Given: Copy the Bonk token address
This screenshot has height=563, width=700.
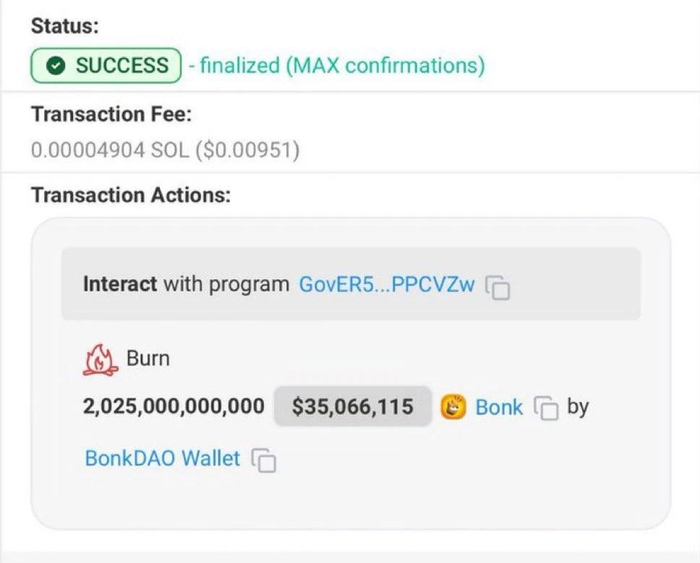Looking at the screenshot, I should [545, 409].
